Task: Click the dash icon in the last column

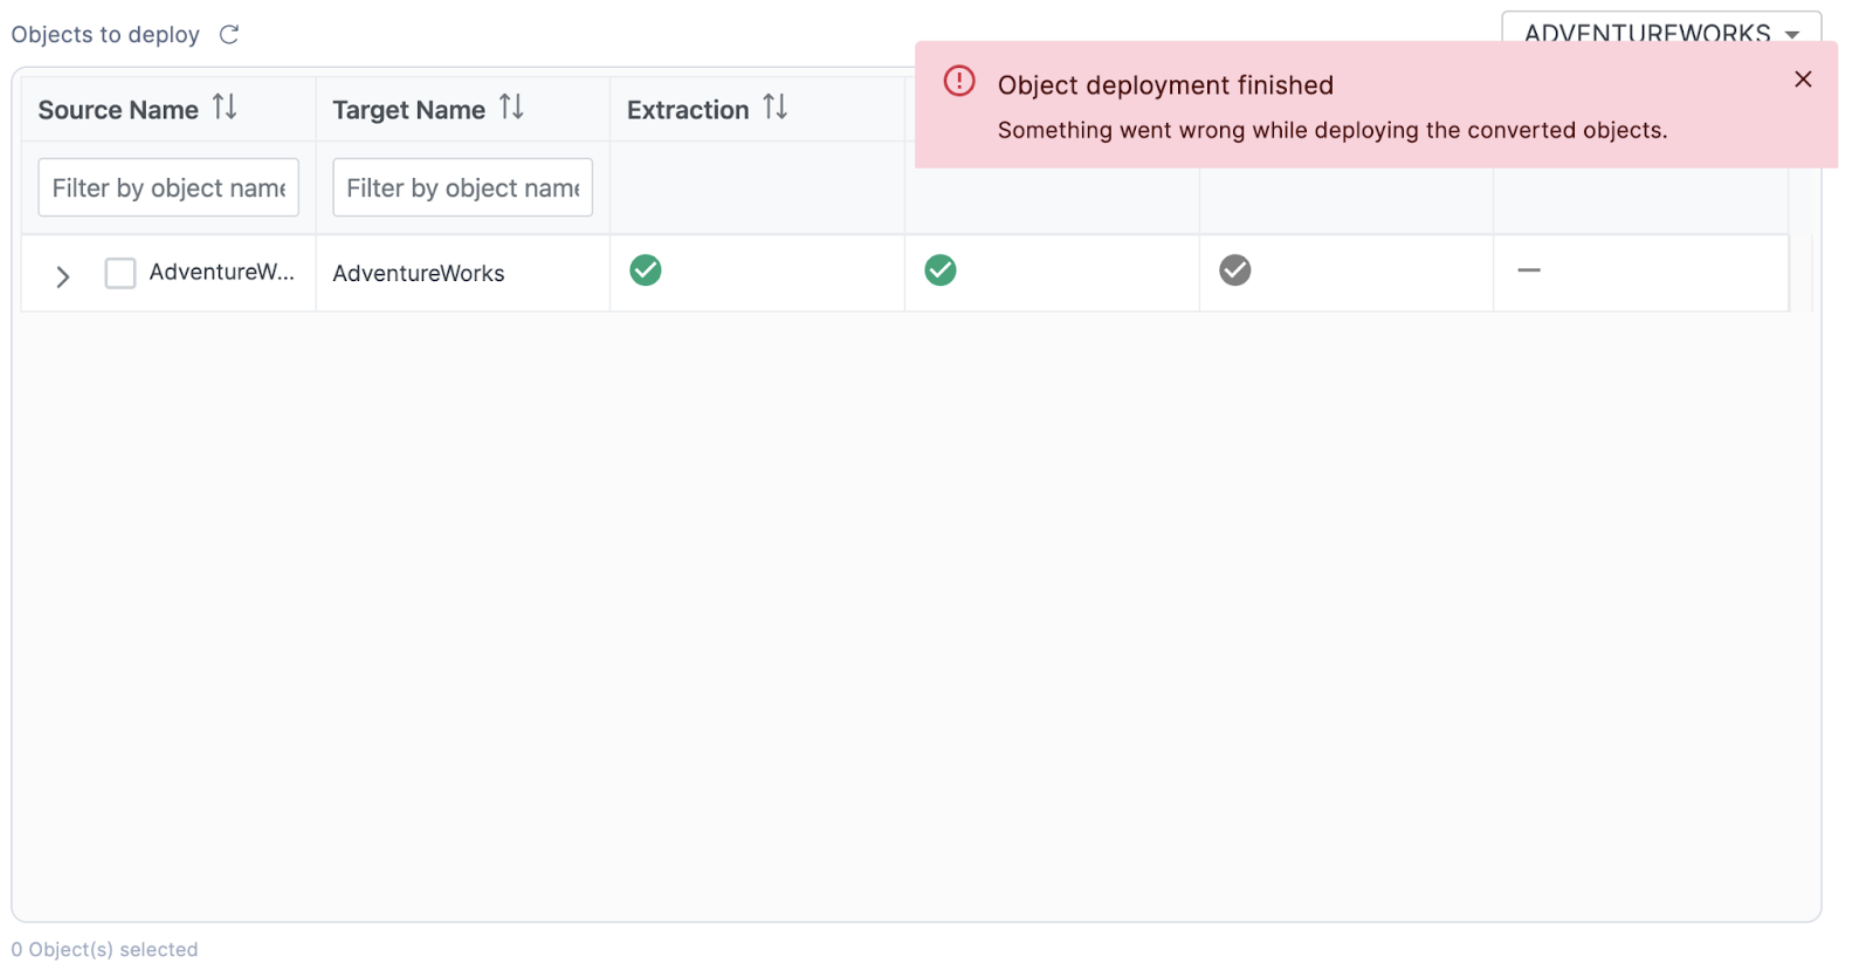Action: point(1528,270)
